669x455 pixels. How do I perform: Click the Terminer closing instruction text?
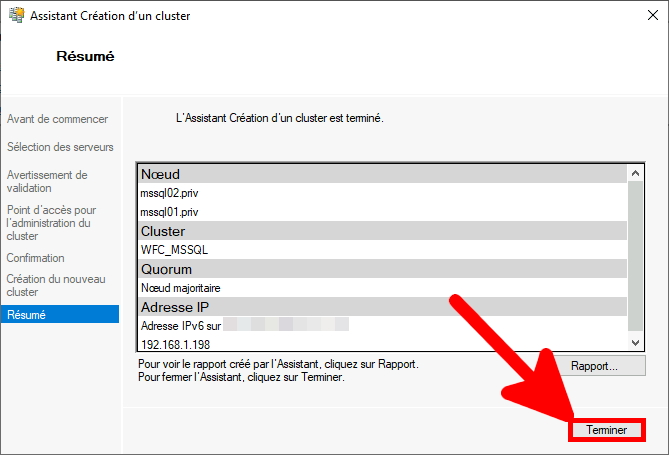[241, 377]
